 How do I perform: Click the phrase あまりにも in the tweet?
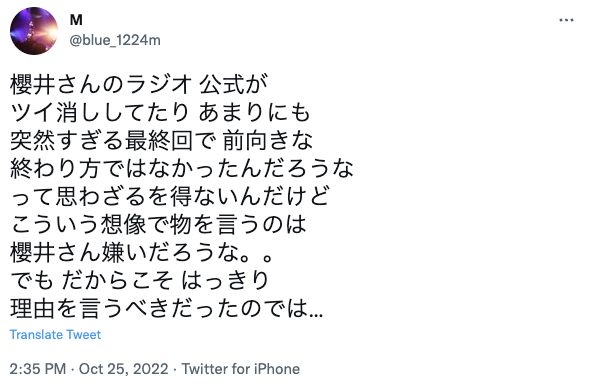pyautogui.click(x=254, y=112)
